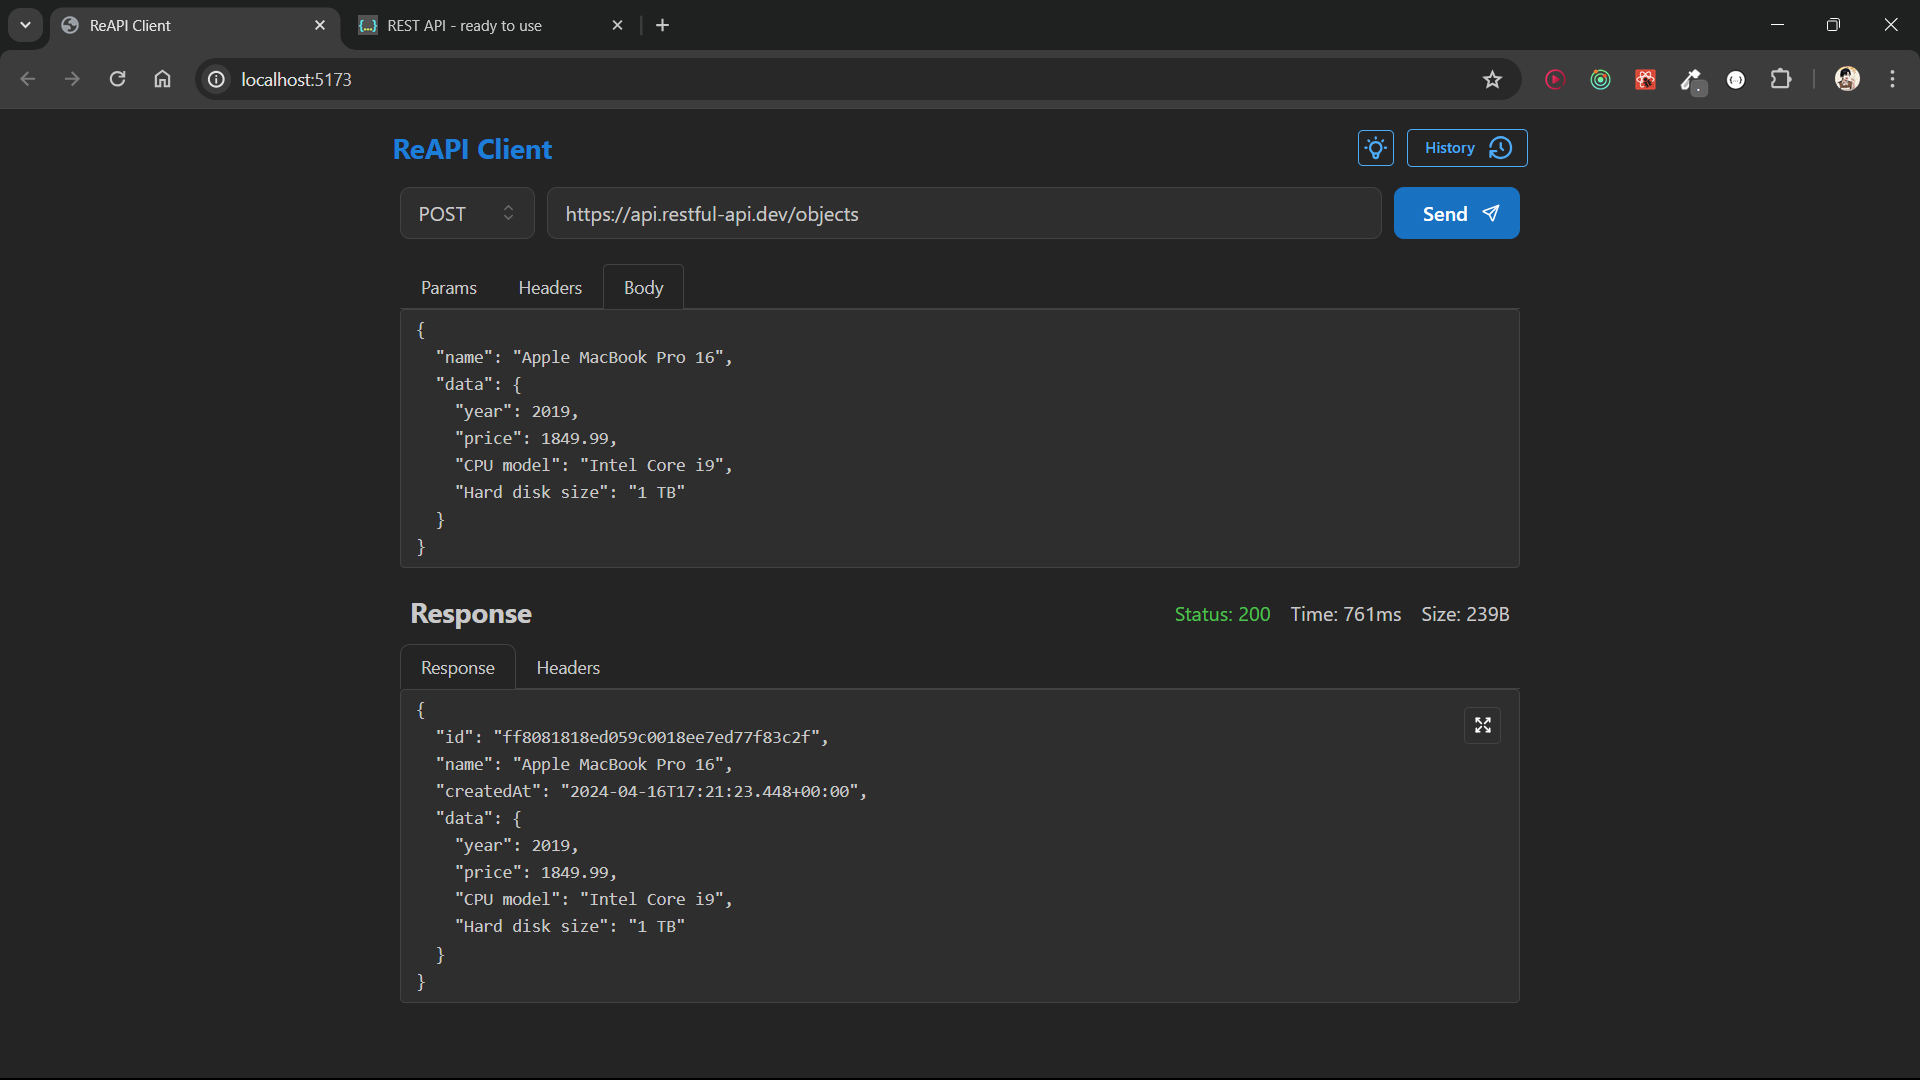Click the "price": 1849.99 line in request body
Viewport: 1920px width, 1080px height.
click(535, 438)
